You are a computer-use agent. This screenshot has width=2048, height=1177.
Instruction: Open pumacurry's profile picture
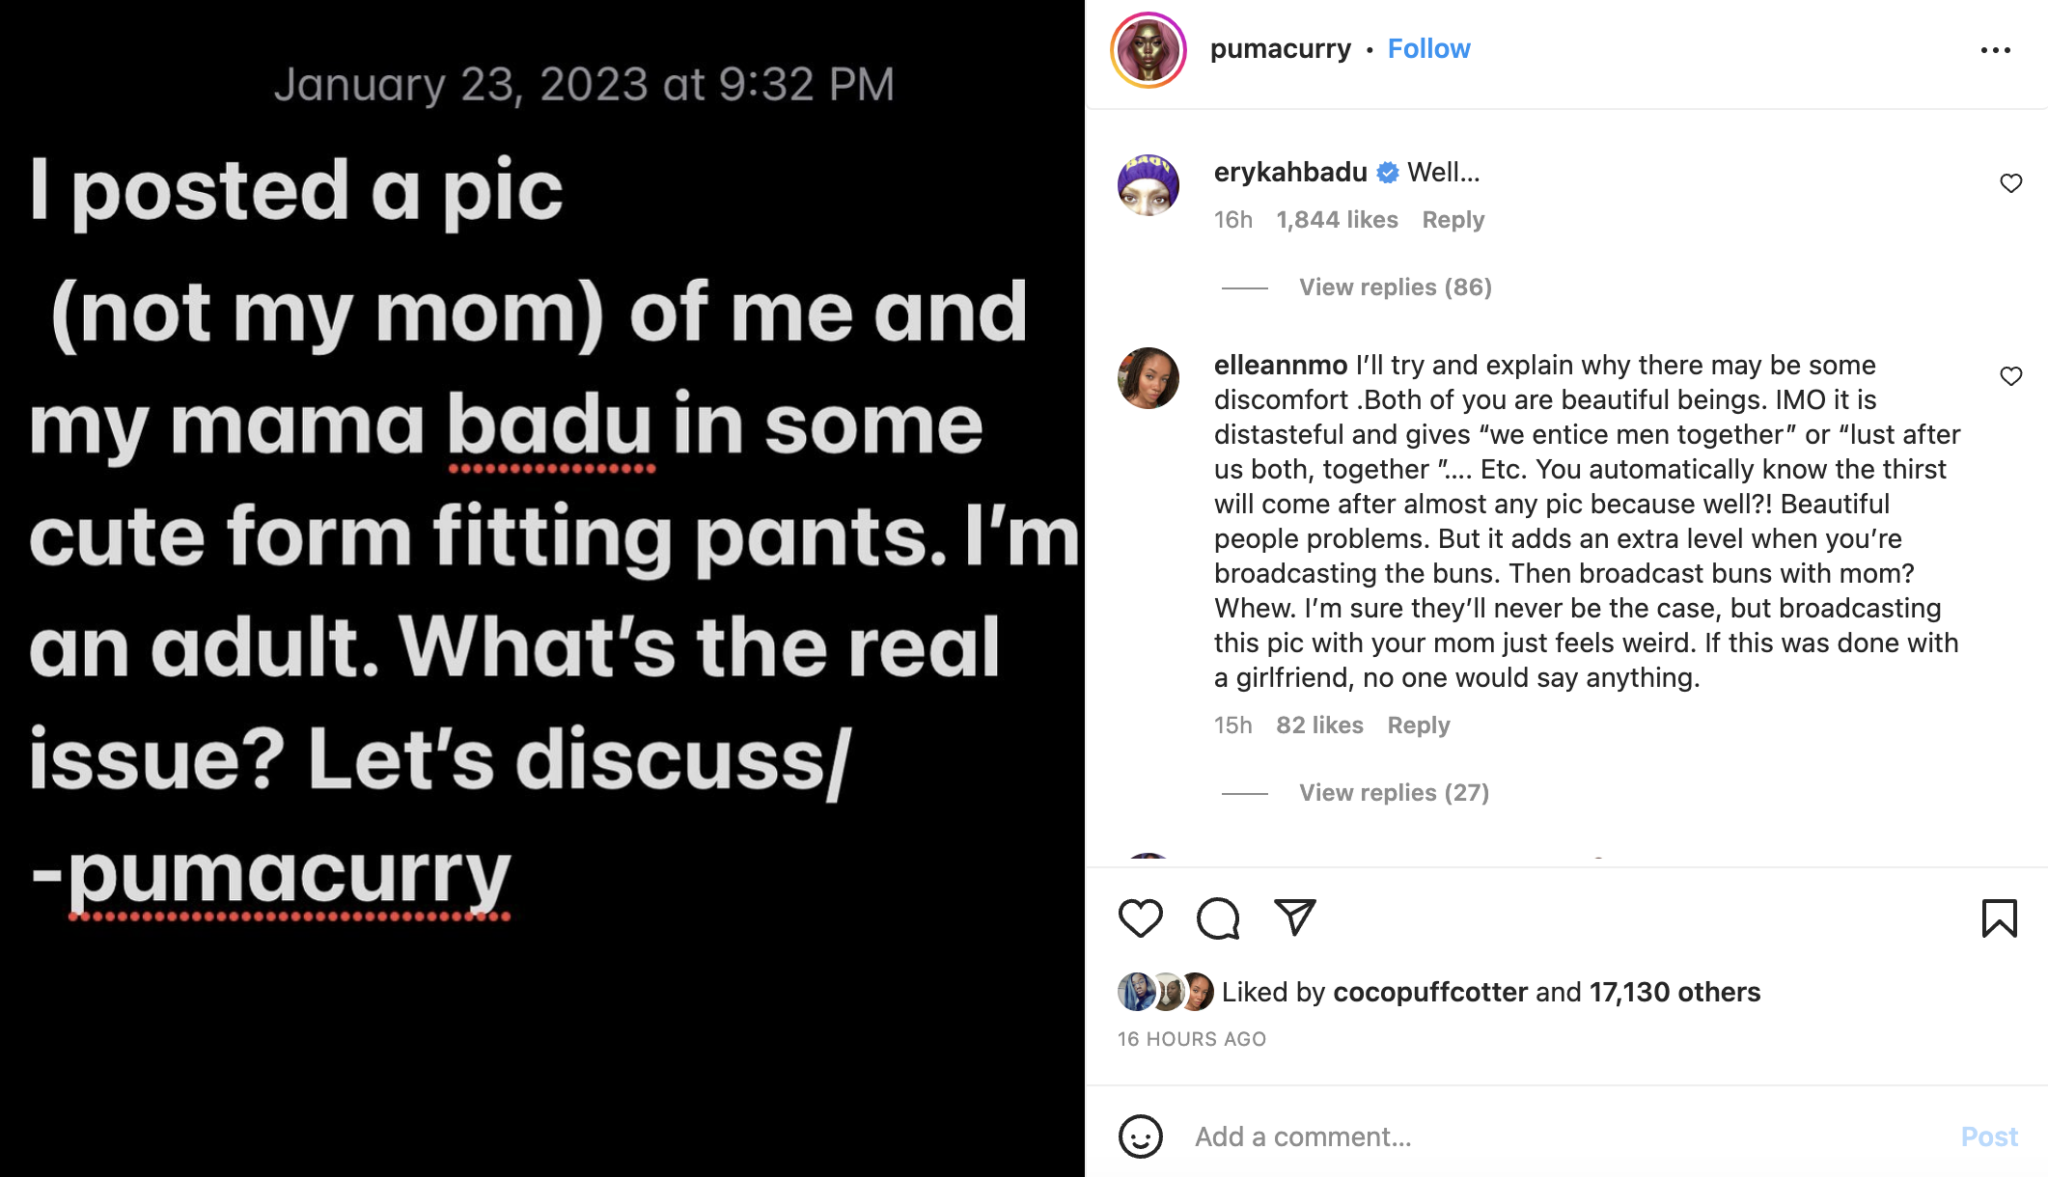1144,48
